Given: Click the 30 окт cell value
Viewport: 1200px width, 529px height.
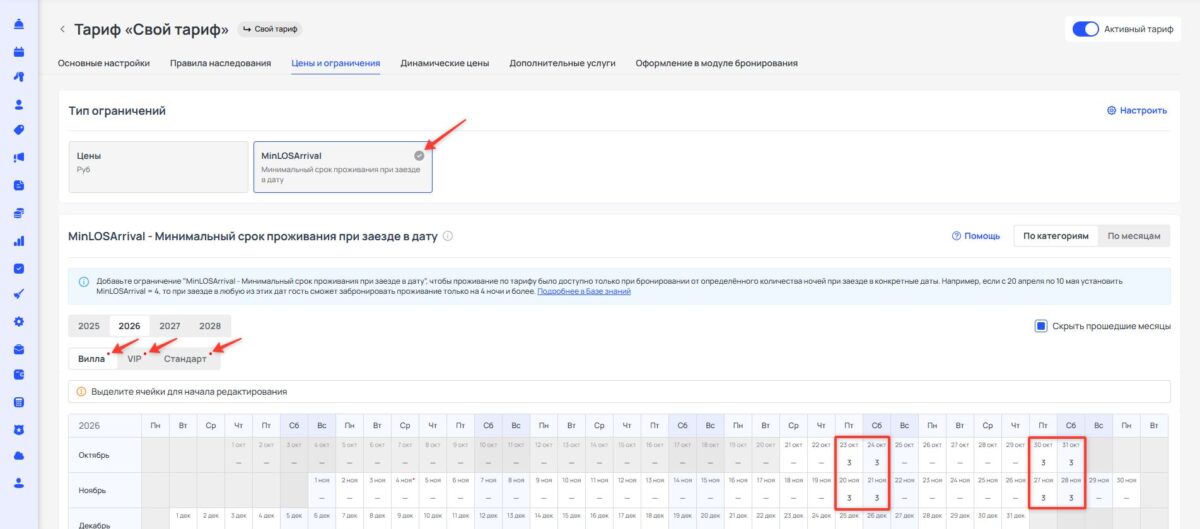Looking at the screenshot, I should click(x=1043, y=462).
